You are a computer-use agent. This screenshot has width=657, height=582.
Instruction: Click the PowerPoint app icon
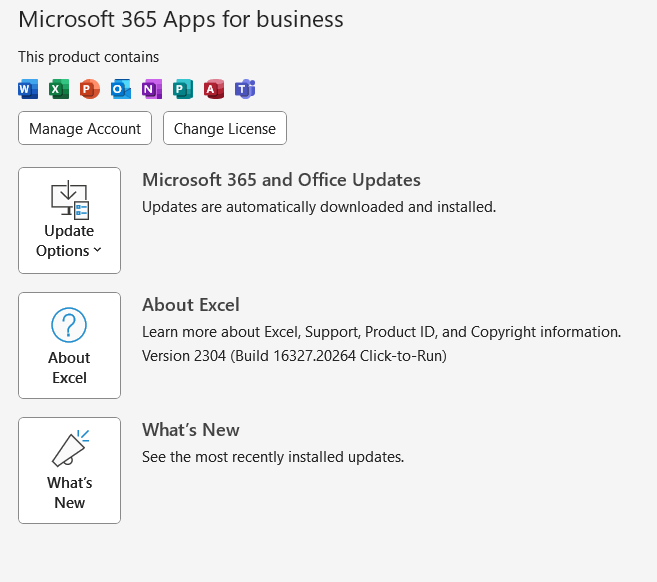click(x=90, y=89)
